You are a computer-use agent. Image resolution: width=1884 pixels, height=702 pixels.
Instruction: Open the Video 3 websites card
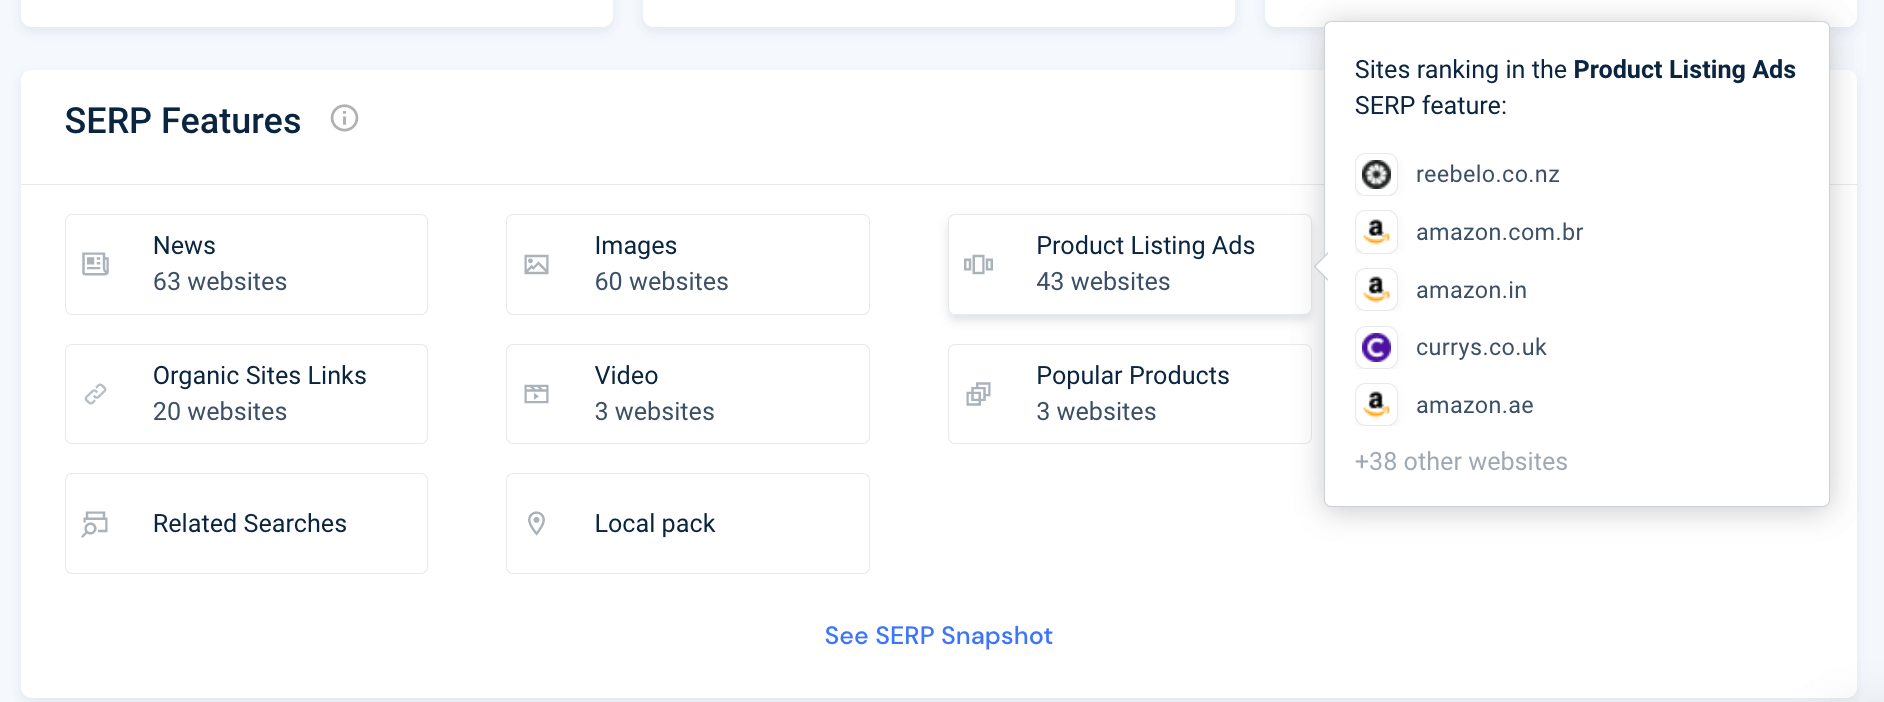(x=688, y=394)
